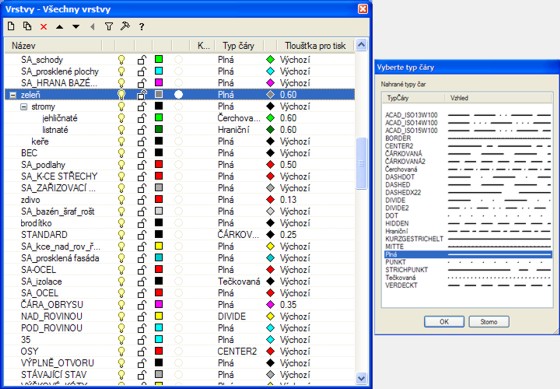Toggle visibility bulb of jehličnaté layer

[121, 118]
